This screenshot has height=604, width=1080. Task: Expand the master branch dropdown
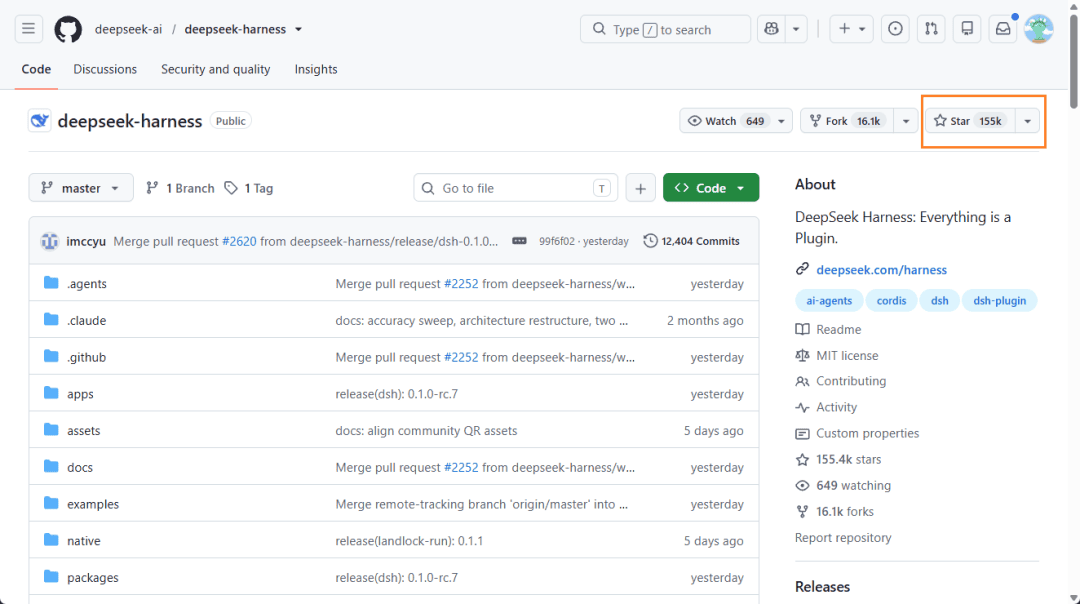pos(81,188)
